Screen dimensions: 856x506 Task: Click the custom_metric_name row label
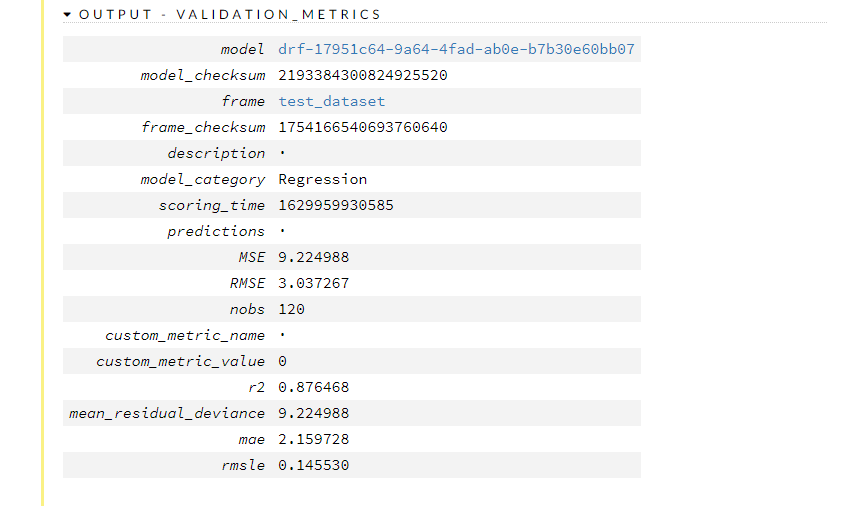tap(185, 335)
